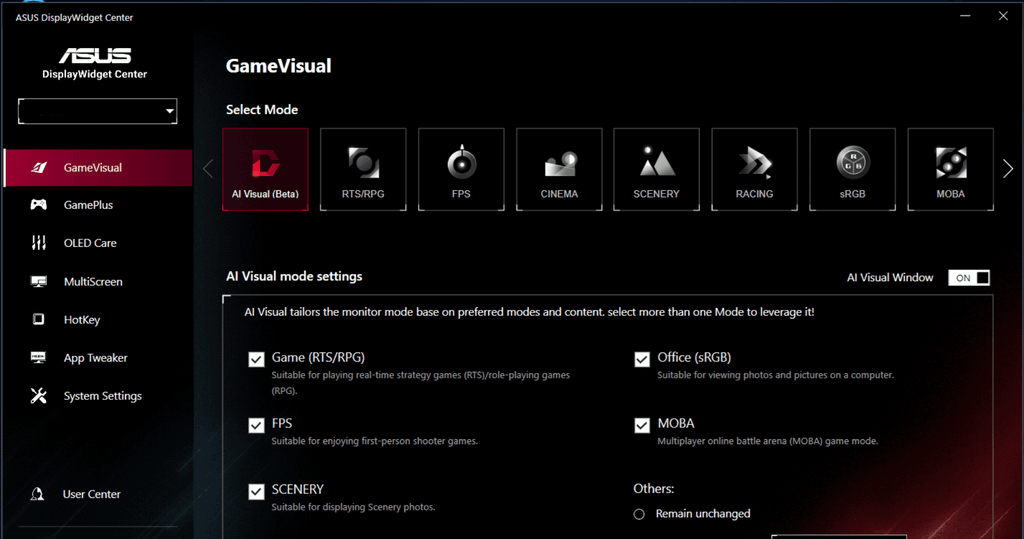Go to the OLED Care section
Screen dimensions: 1024x539
[98, 243]
